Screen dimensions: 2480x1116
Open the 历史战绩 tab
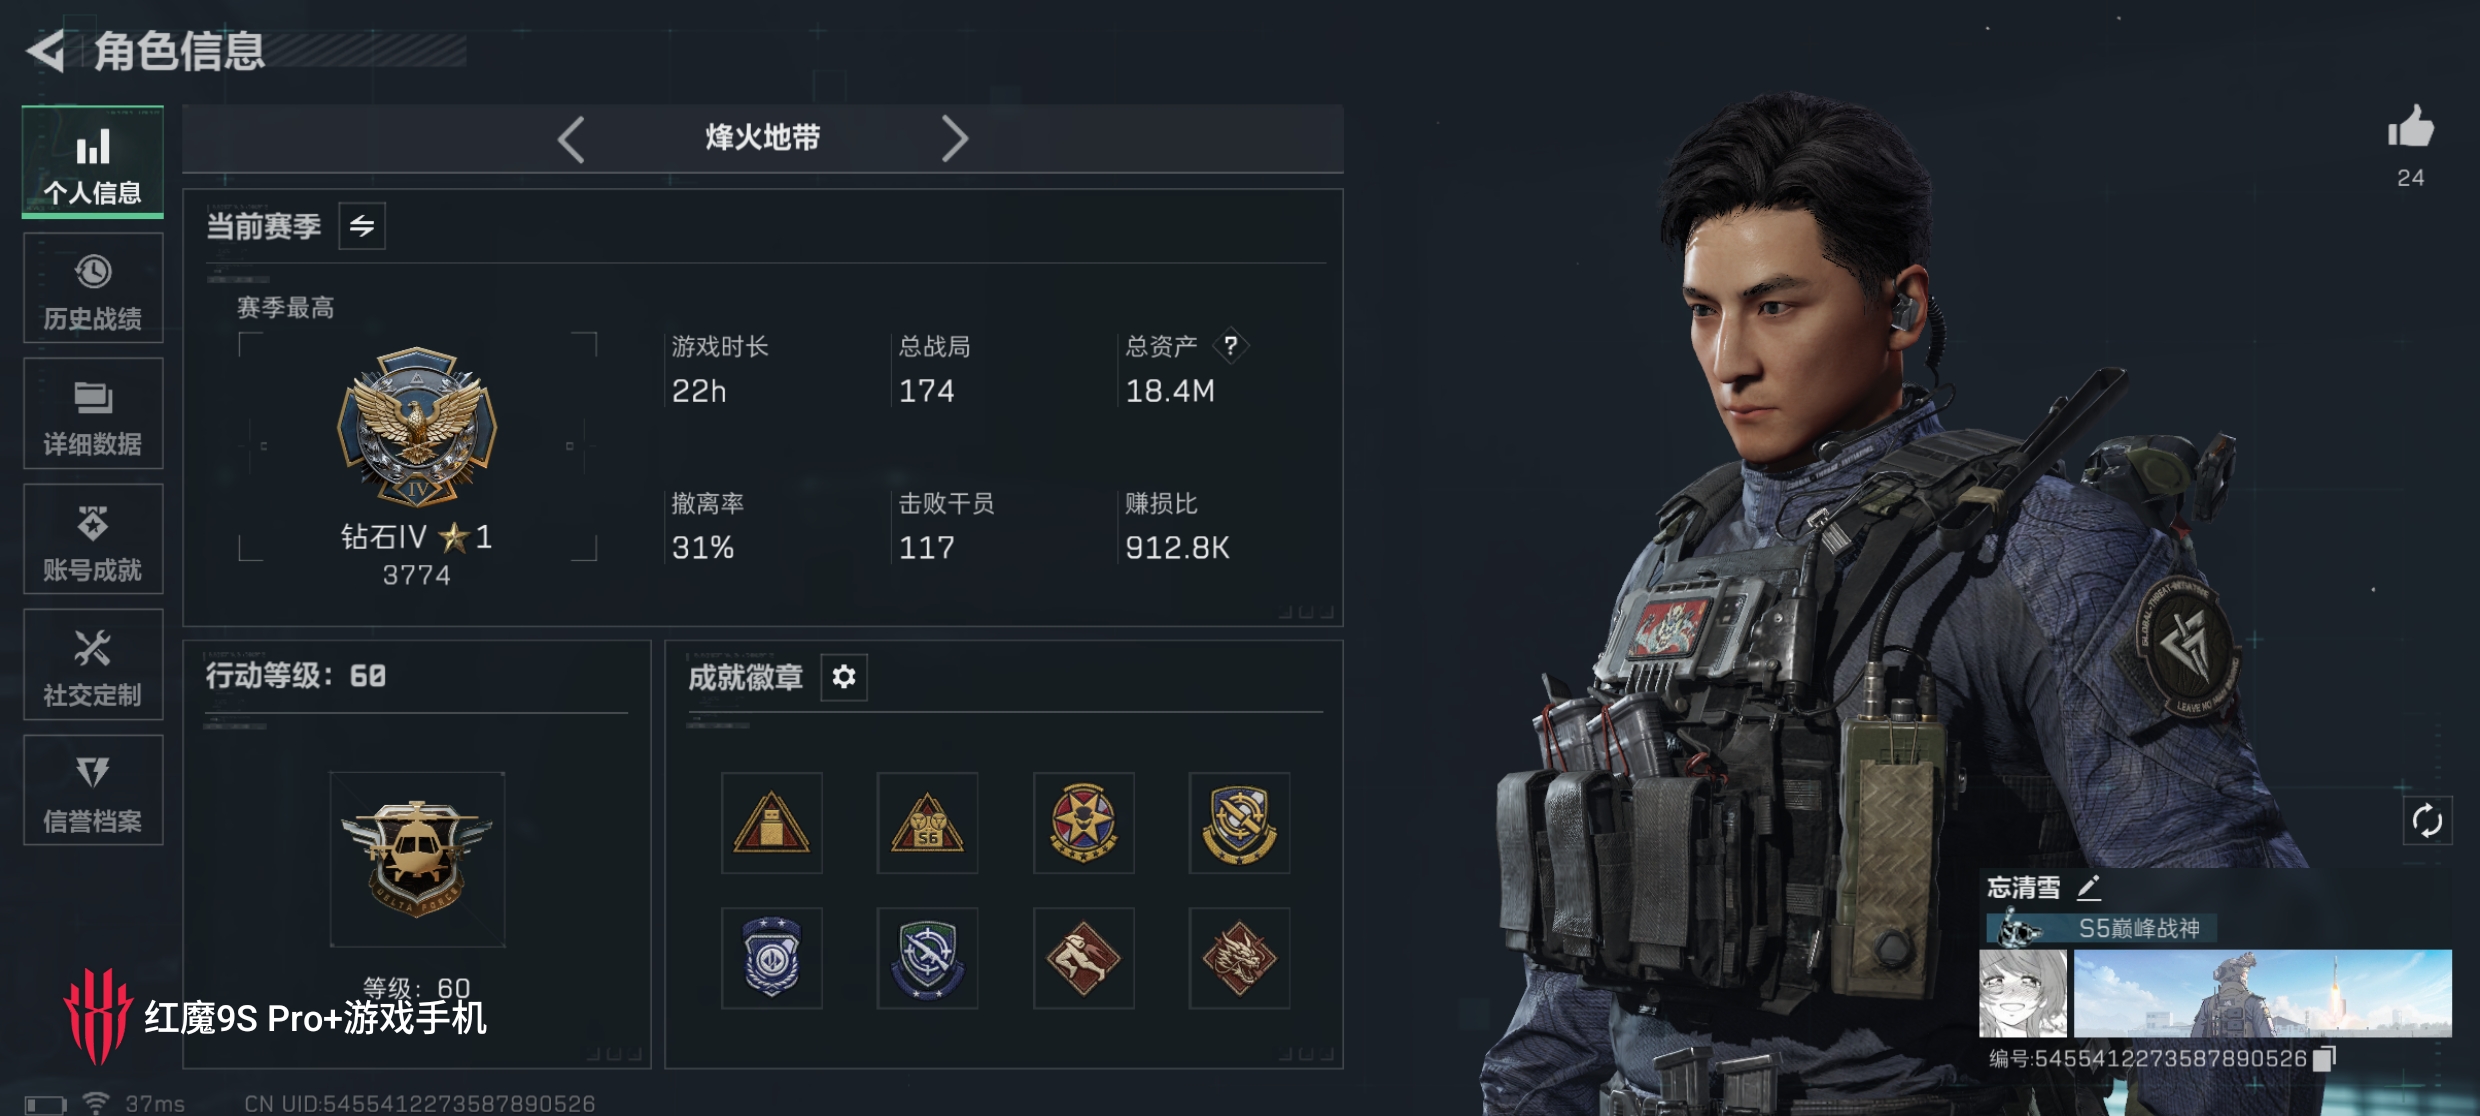[x=93, y=288]
